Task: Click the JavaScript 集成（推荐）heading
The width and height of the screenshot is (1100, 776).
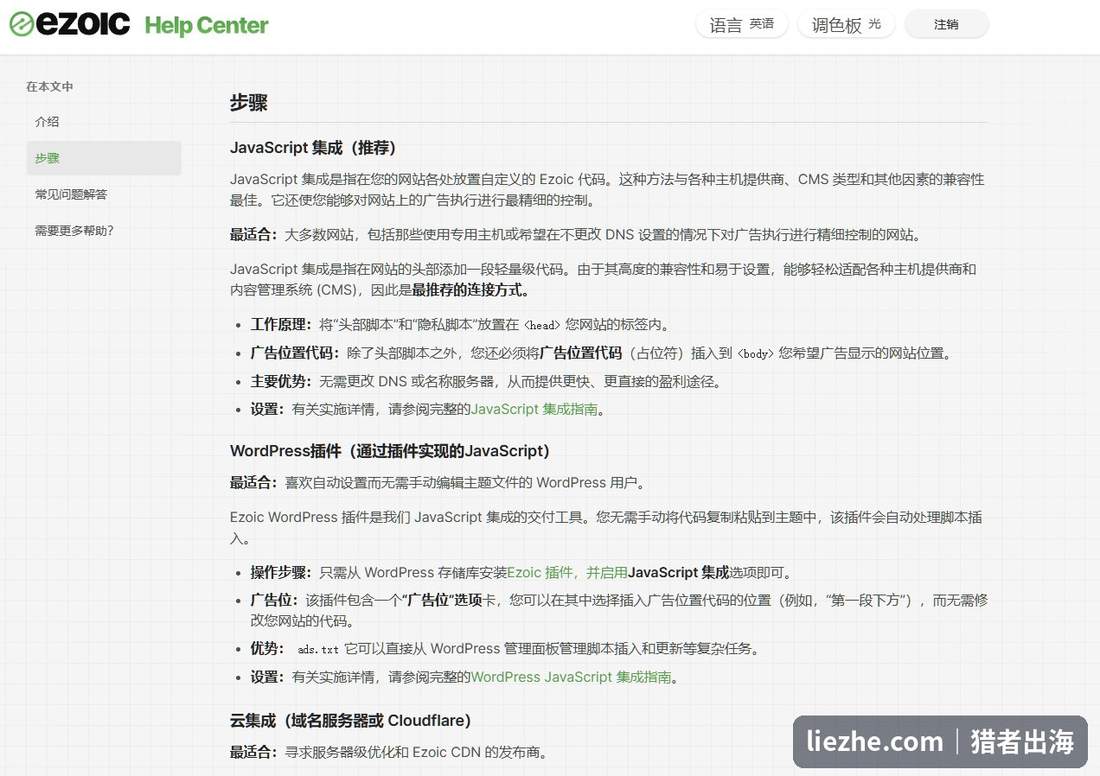Action: coord(313,148)
